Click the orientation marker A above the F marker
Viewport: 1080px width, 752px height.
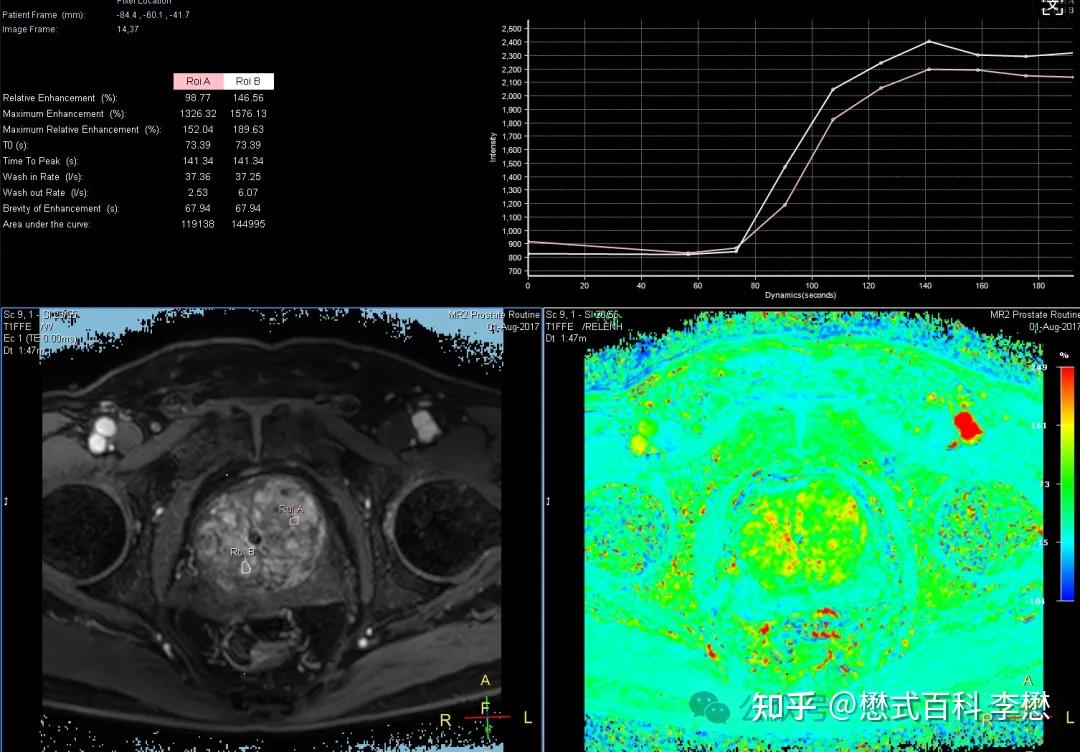click(x=484, y=680)
